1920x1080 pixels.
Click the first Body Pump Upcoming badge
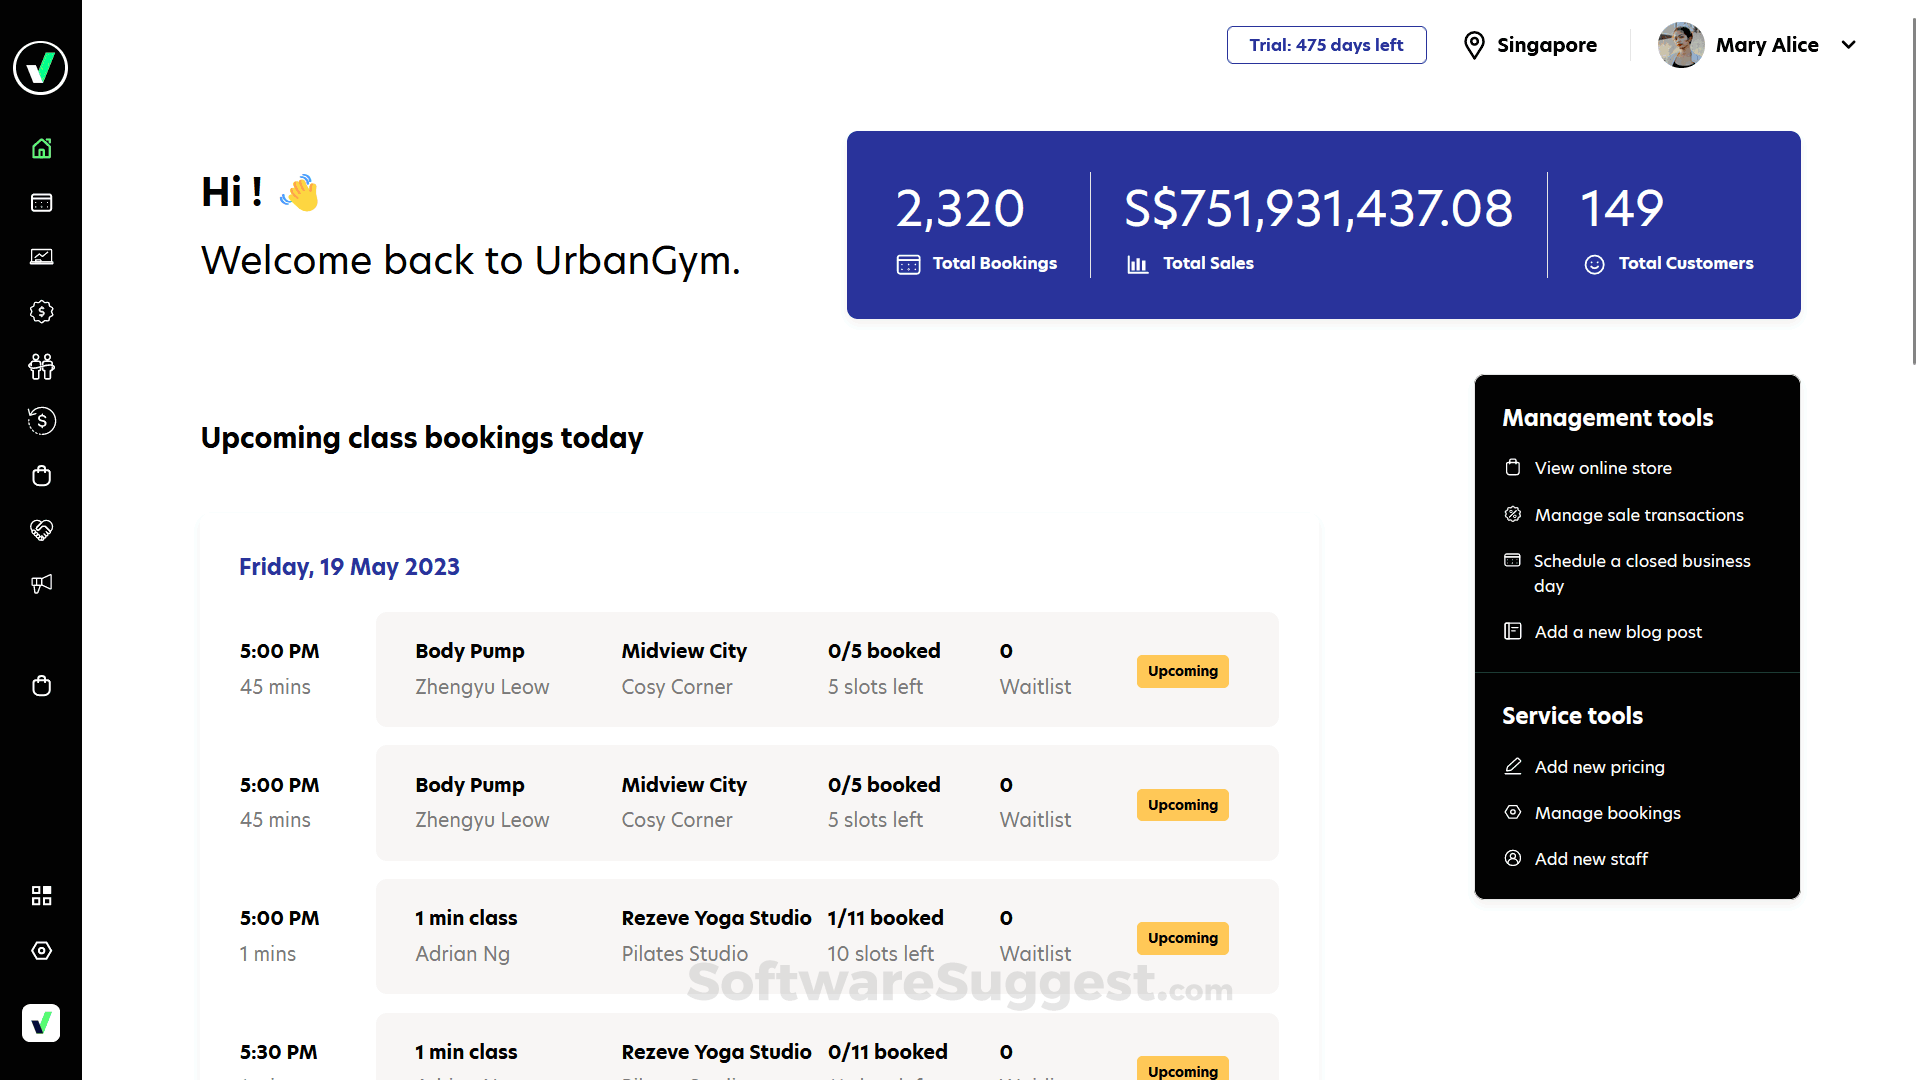(x=1182, y=671)
